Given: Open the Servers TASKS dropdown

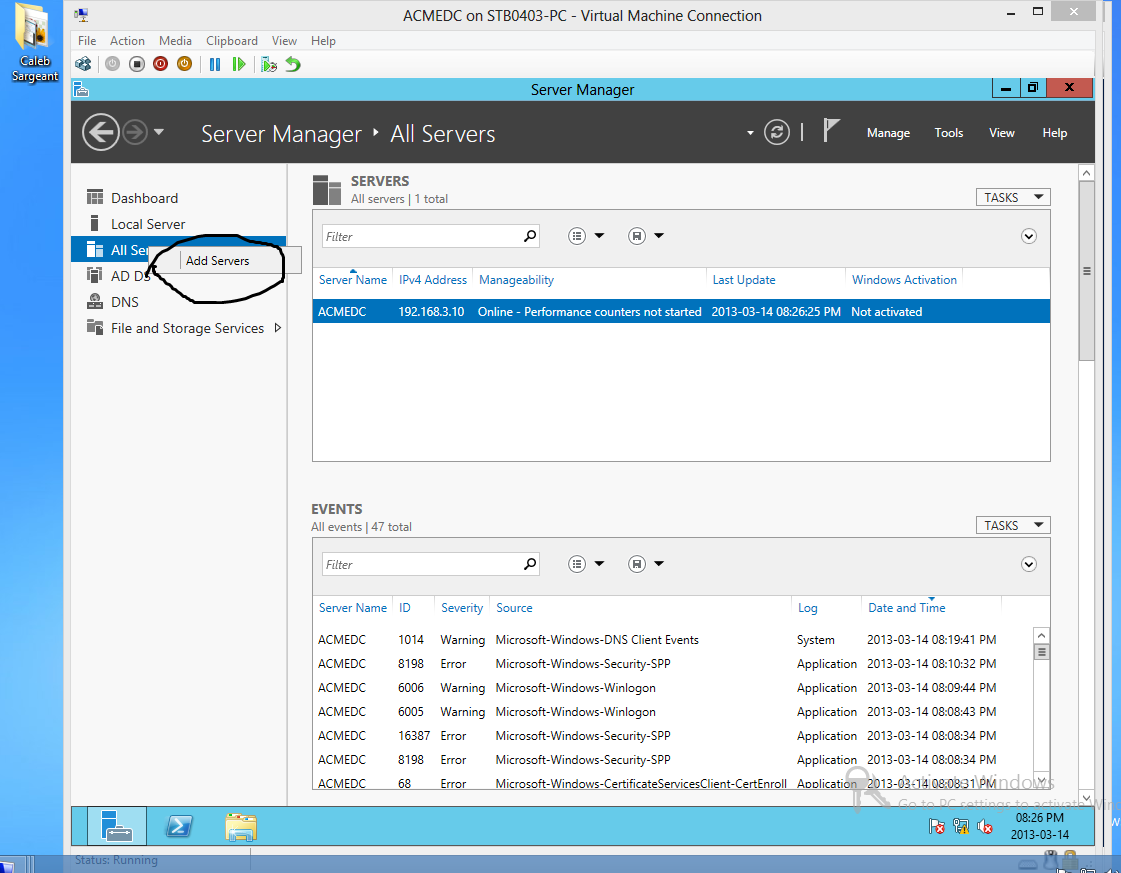Looking at the screenshot, I should 1012,197.
